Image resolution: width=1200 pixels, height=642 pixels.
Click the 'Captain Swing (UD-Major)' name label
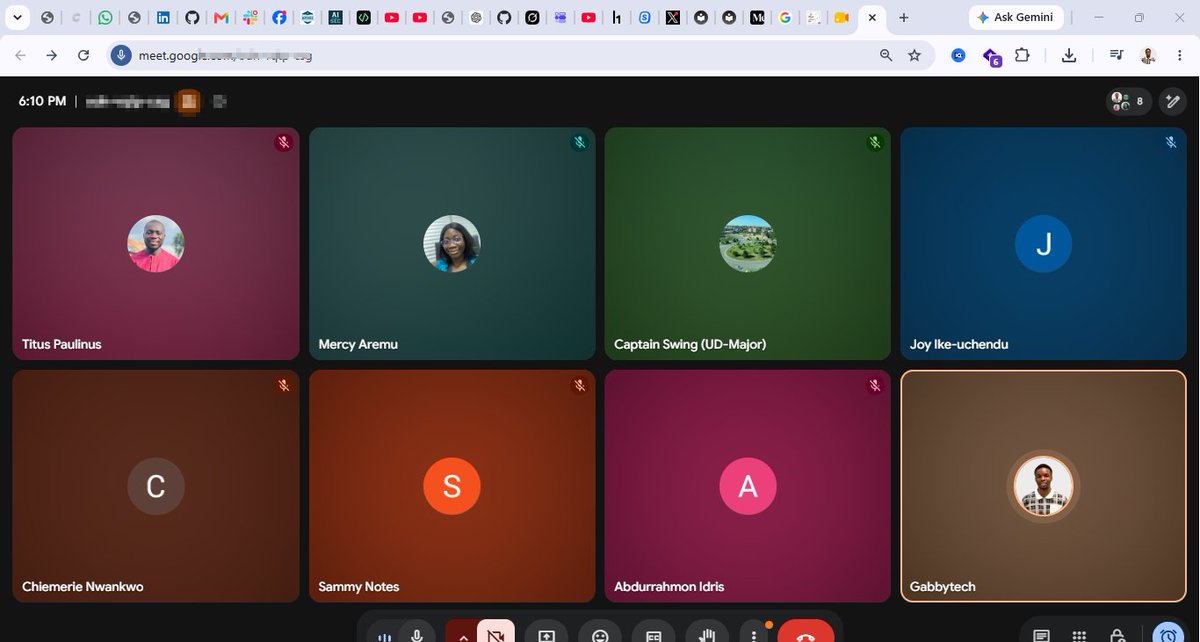[x=690, y=344]
